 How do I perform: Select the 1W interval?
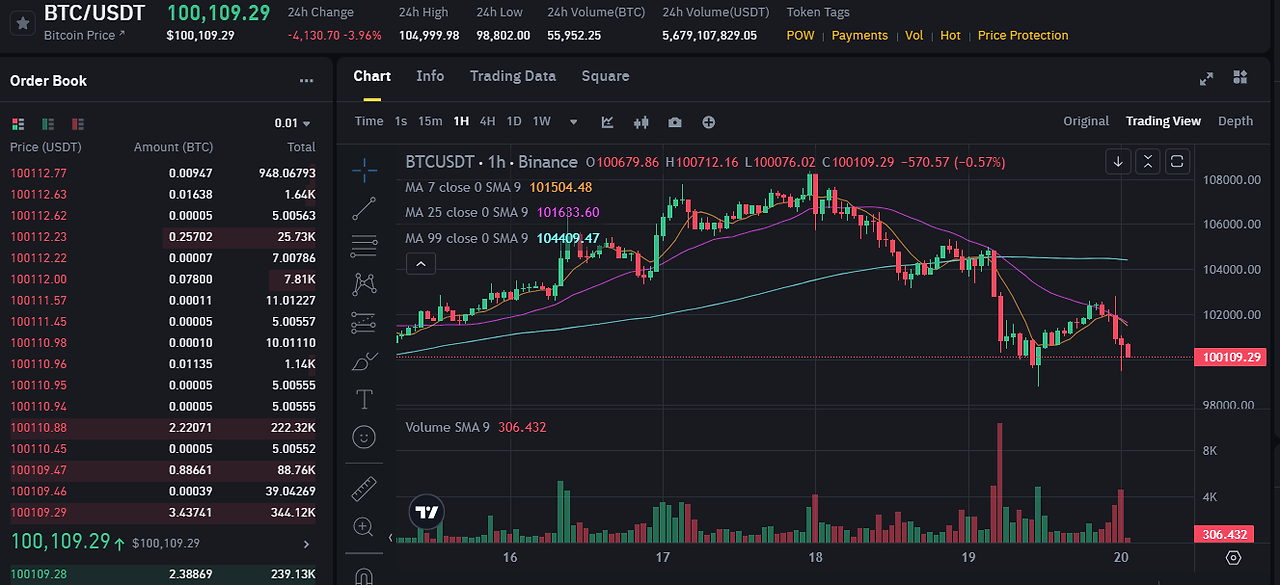pyautogui.click(x=541, y=121)
